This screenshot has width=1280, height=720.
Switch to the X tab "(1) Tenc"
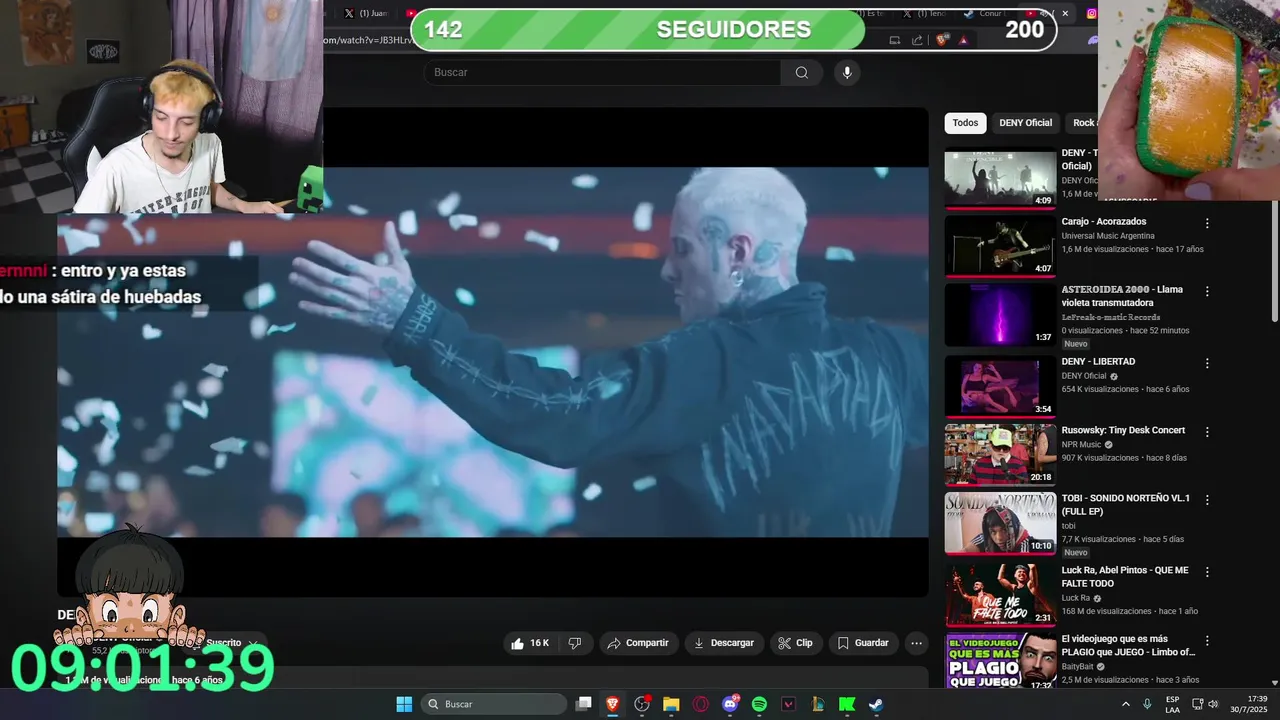pos(925,13)
